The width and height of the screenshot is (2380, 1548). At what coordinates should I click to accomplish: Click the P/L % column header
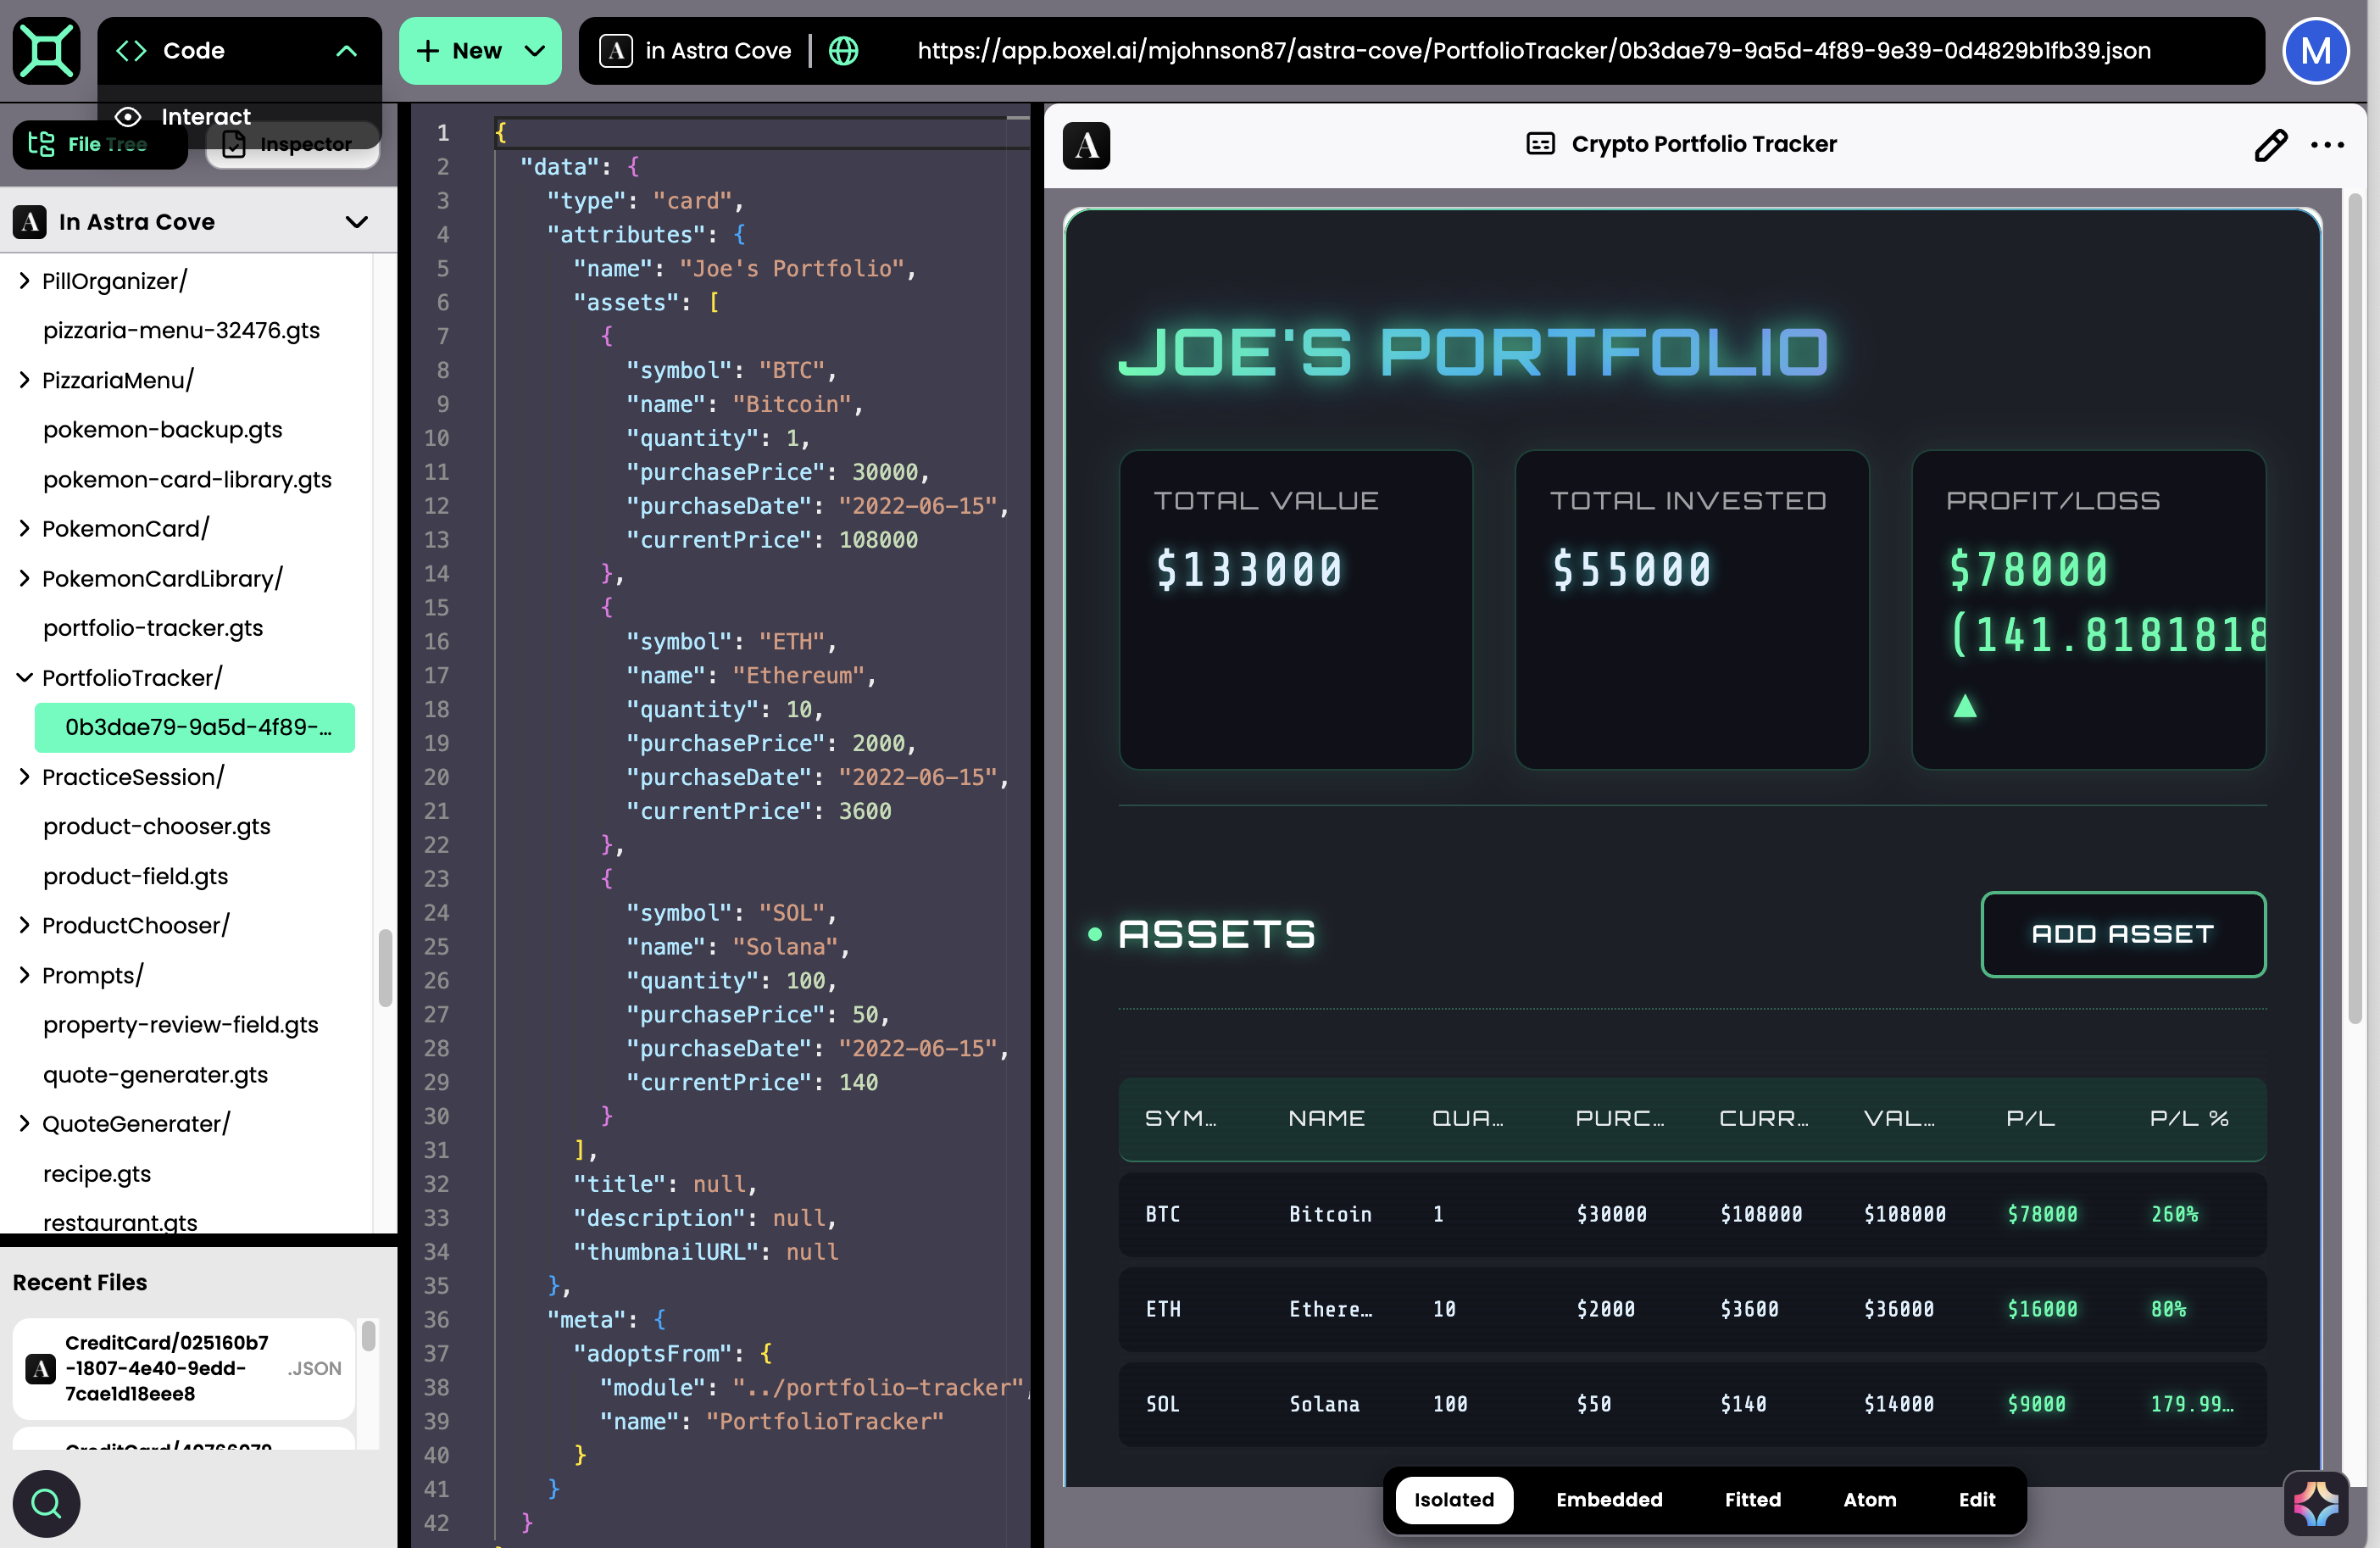(2189, 1118)
